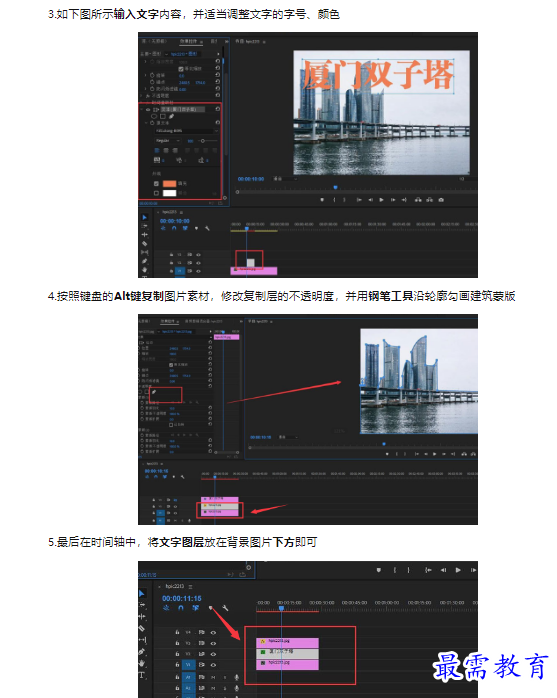Open the zoom fit dropdown in step 3 monitor
This screenshot has width=557, height=698.
(286, 179)
